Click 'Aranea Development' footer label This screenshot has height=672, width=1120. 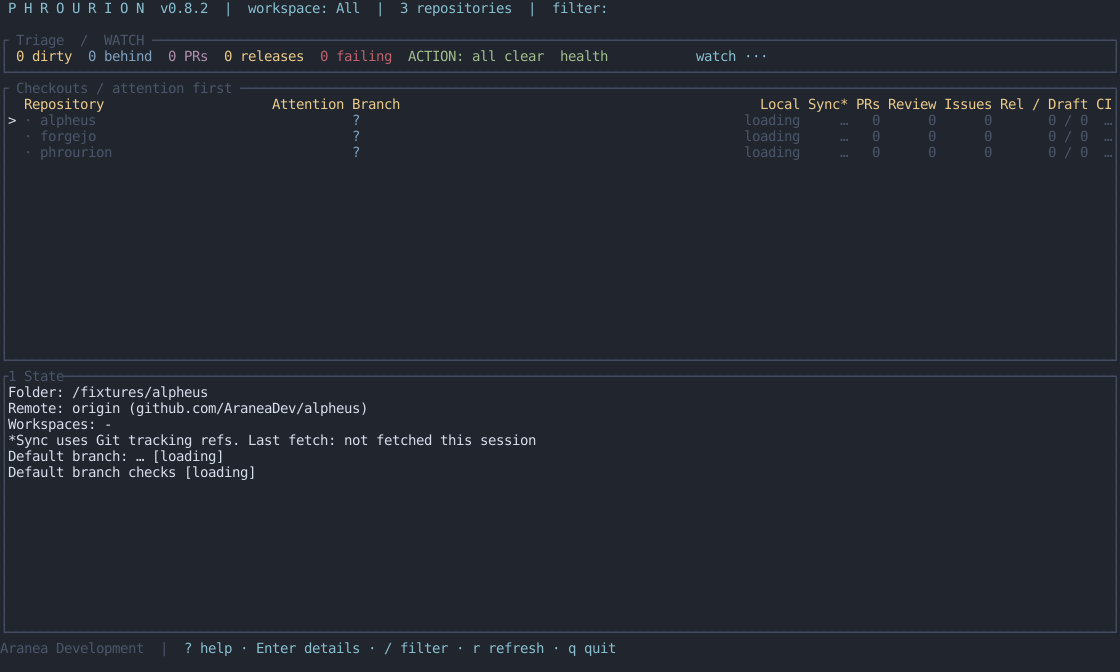pos(72,648)
